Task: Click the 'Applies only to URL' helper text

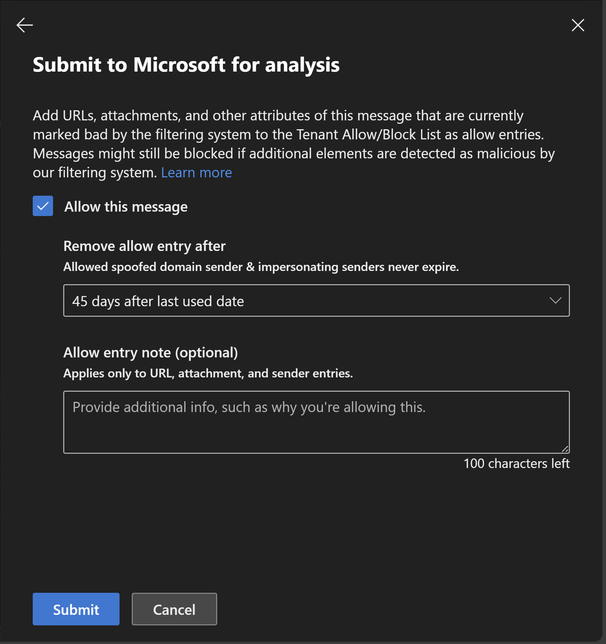Action: click(208, 374)
